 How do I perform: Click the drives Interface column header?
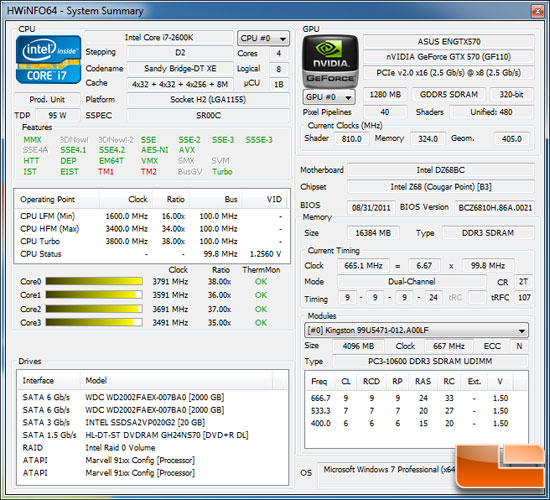pos(49,381)
